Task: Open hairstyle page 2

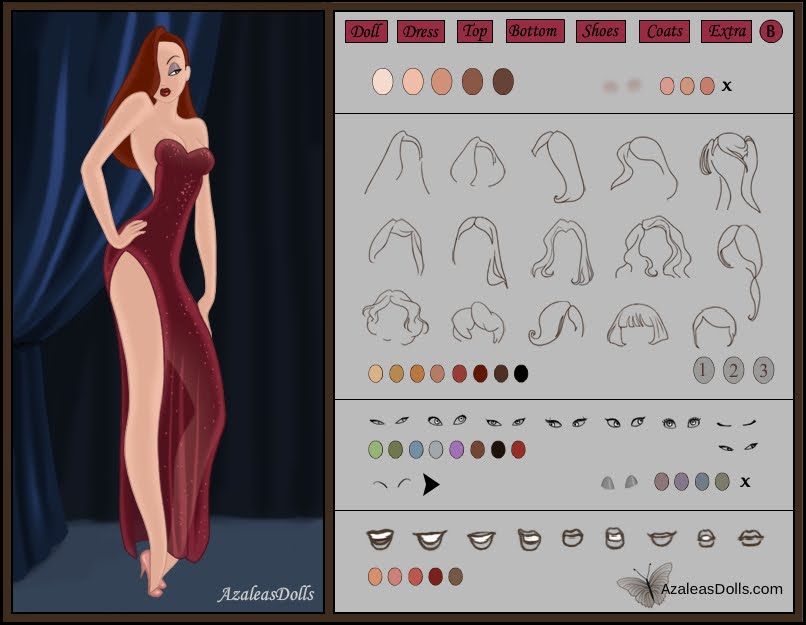Action: pos(734,370)
